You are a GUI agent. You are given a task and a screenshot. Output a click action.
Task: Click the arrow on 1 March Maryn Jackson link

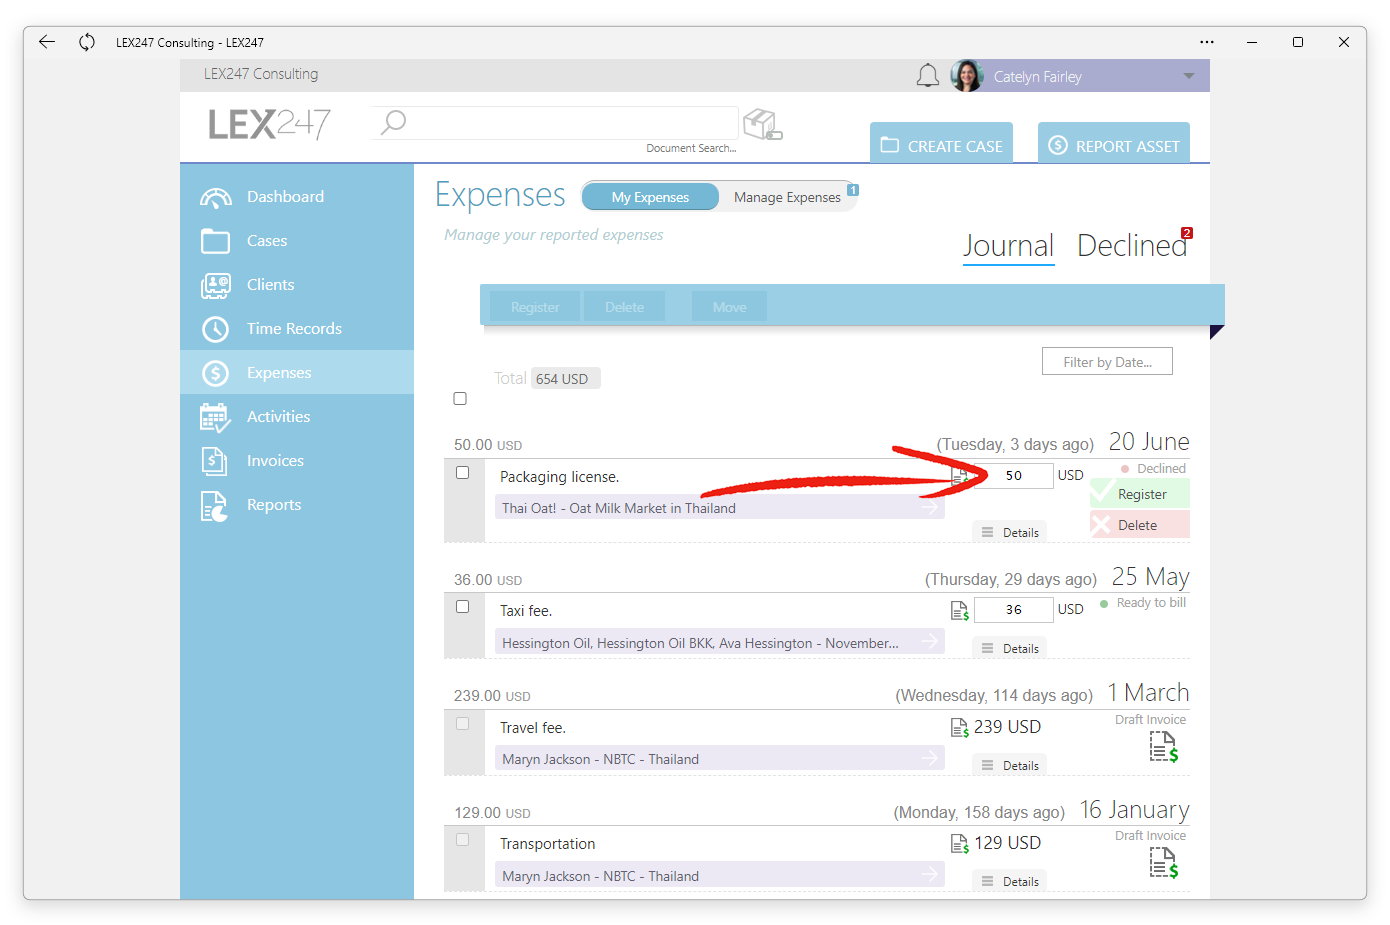pyautogui.click(x=931, y=758)
